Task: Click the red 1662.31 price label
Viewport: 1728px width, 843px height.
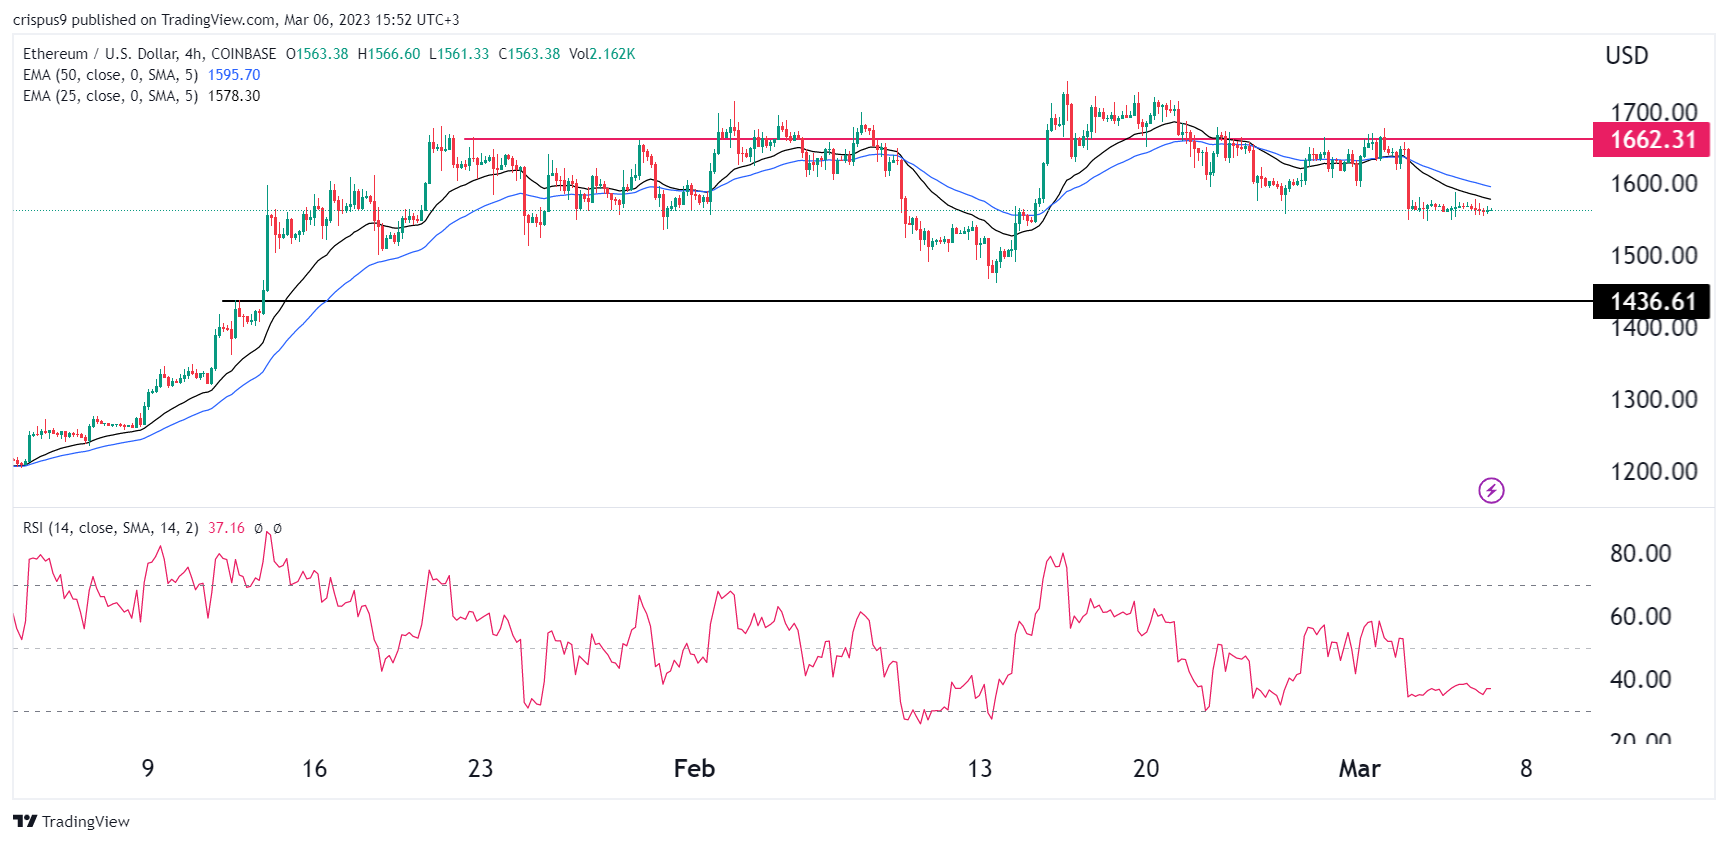Action: (x=1651, y=140)
